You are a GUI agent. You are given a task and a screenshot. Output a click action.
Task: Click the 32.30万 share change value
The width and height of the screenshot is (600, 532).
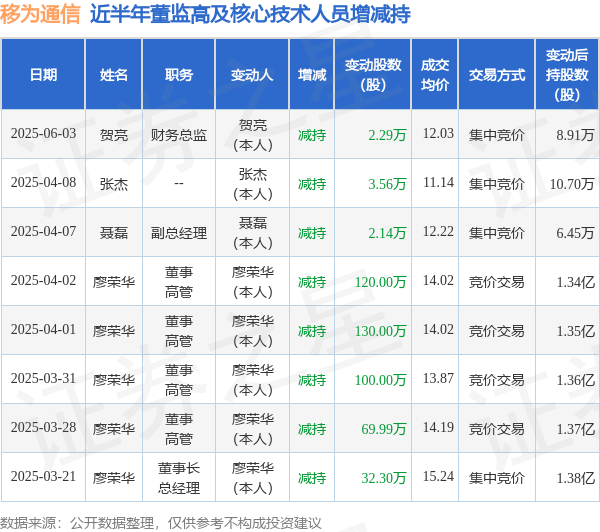click(x=384, y=478)
